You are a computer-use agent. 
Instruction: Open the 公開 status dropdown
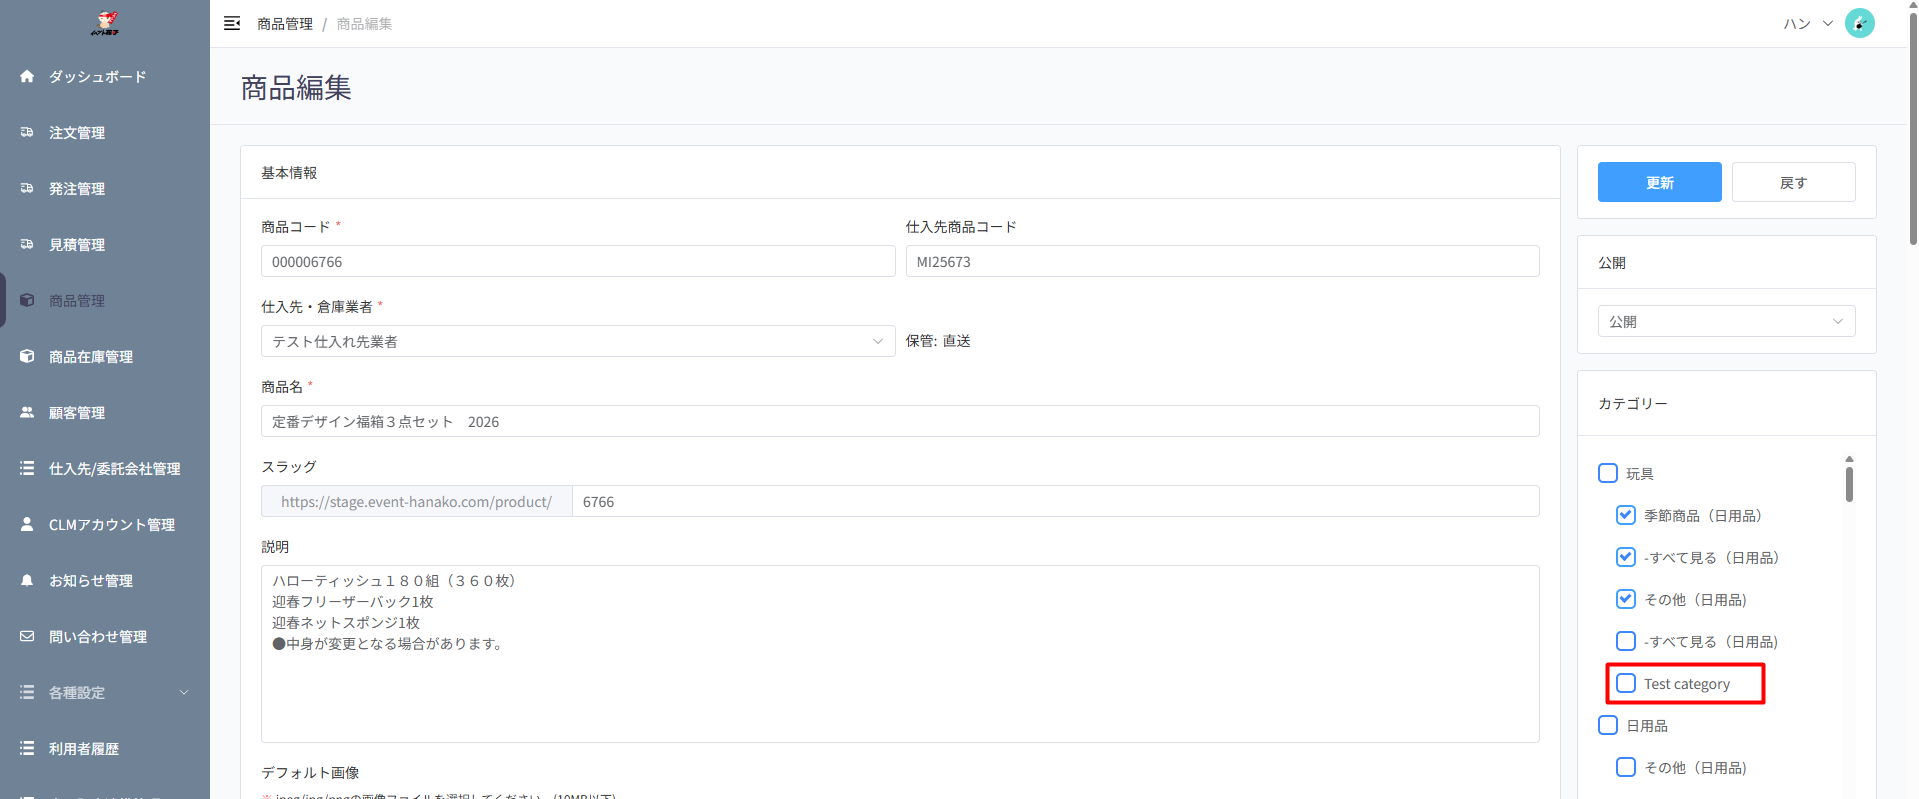(1725, 321)
